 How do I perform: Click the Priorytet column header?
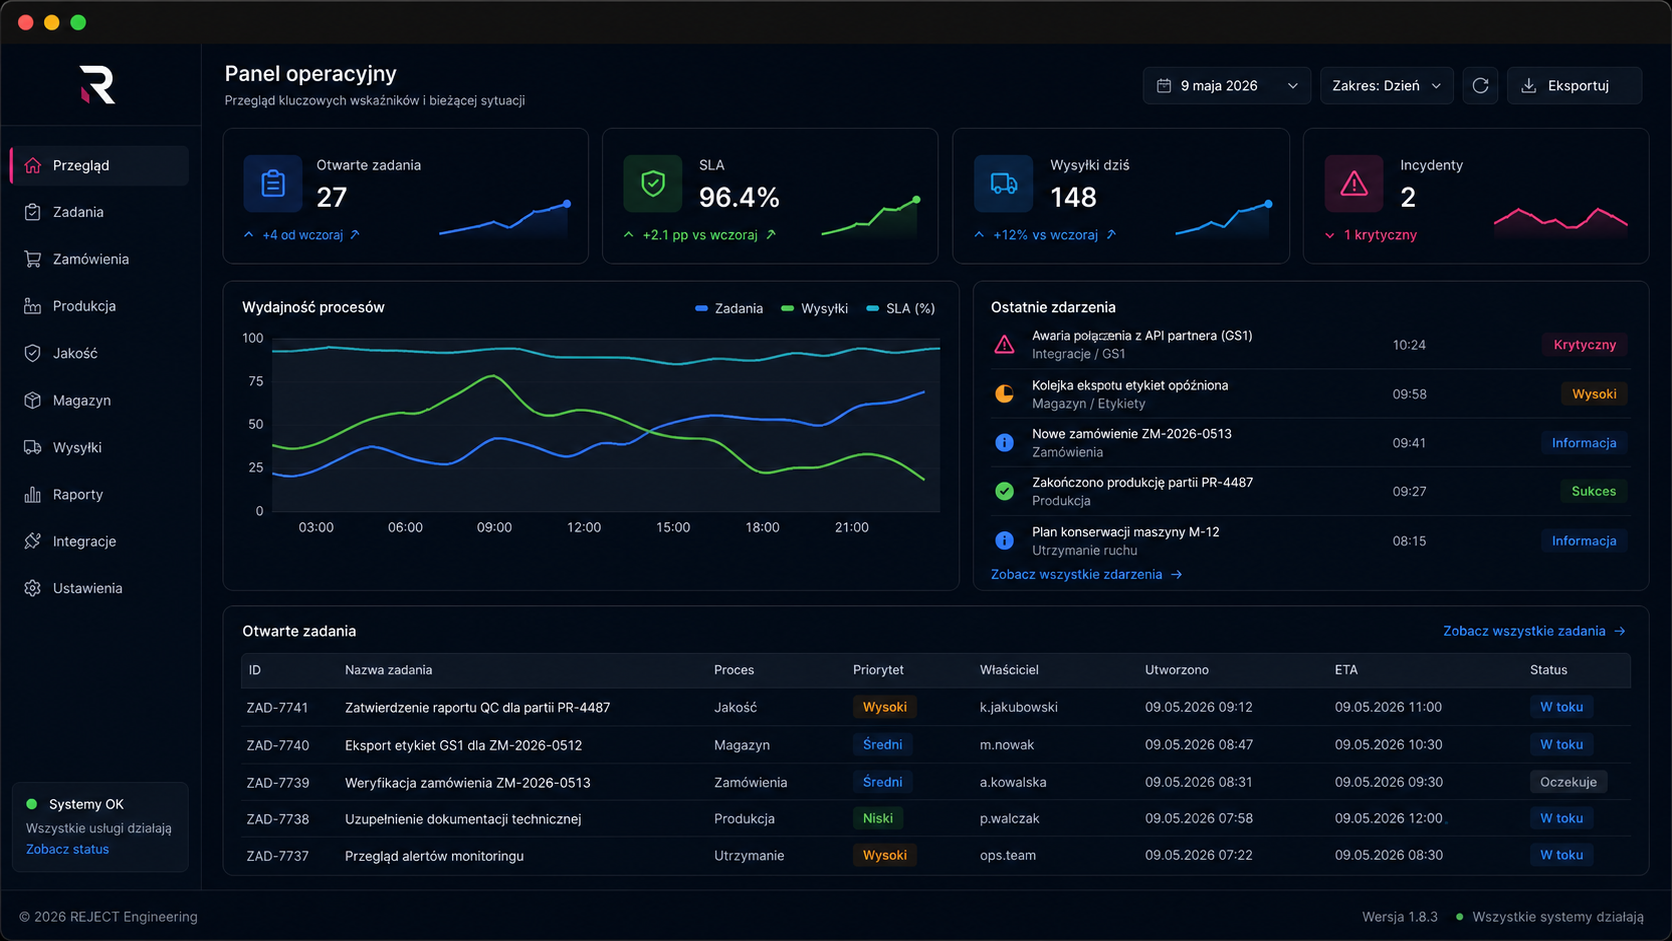[878, 670]
